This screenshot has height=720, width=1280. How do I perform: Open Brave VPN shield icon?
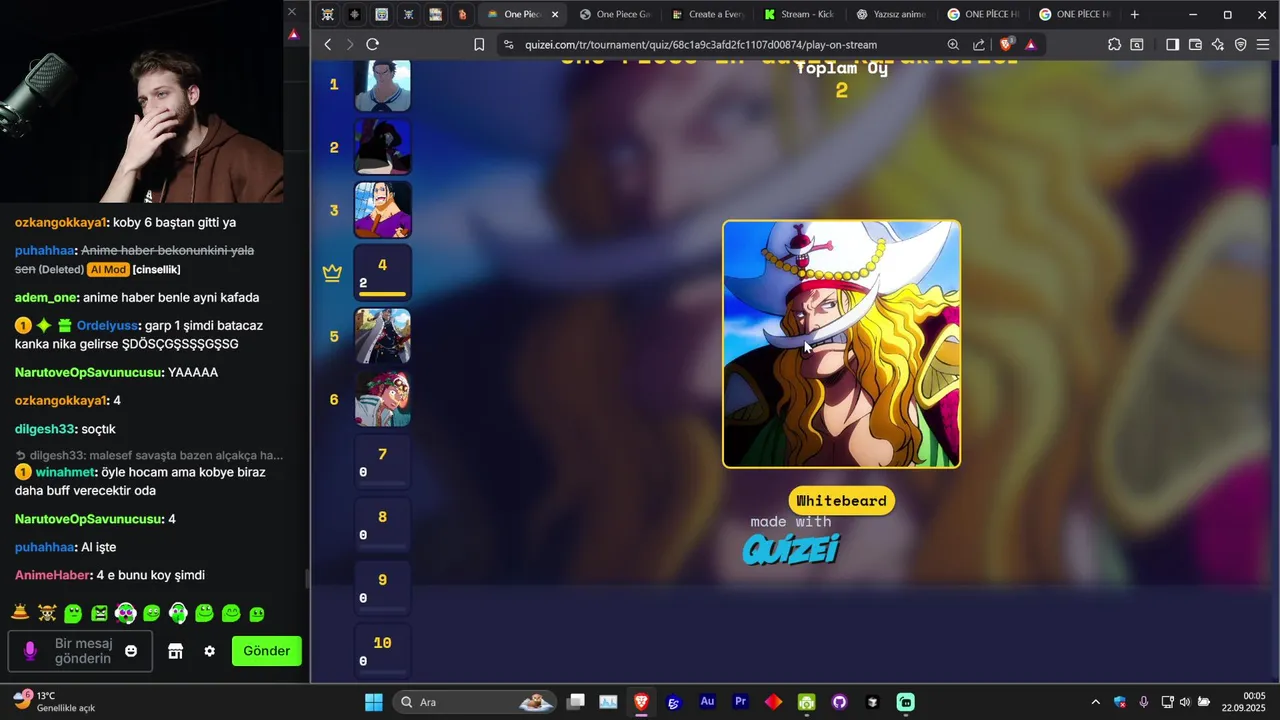click(1241, 44)
